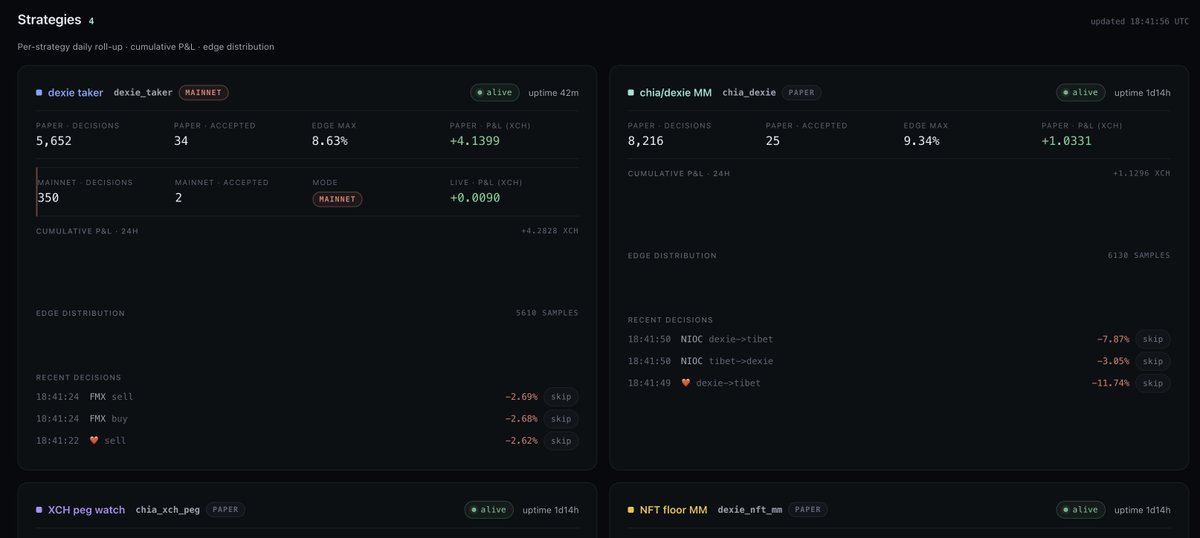Screen dimensions: 1200x538
Task: Click the paper decisions value 5,652
Action: (x=54, y=141)
